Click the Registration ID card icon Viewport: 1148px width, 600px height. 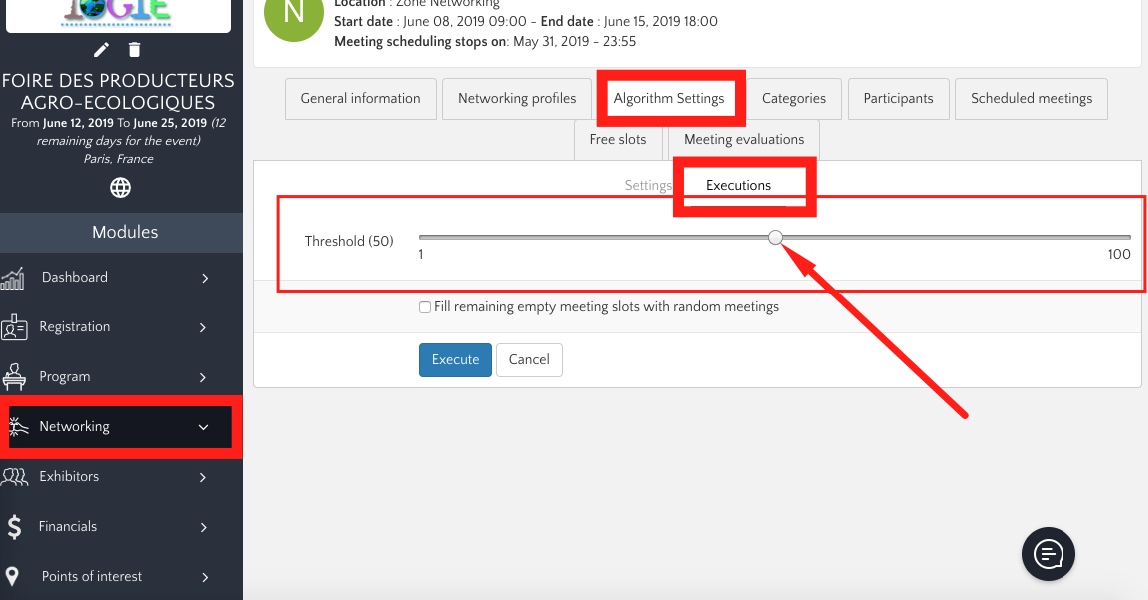pos(14,327)
